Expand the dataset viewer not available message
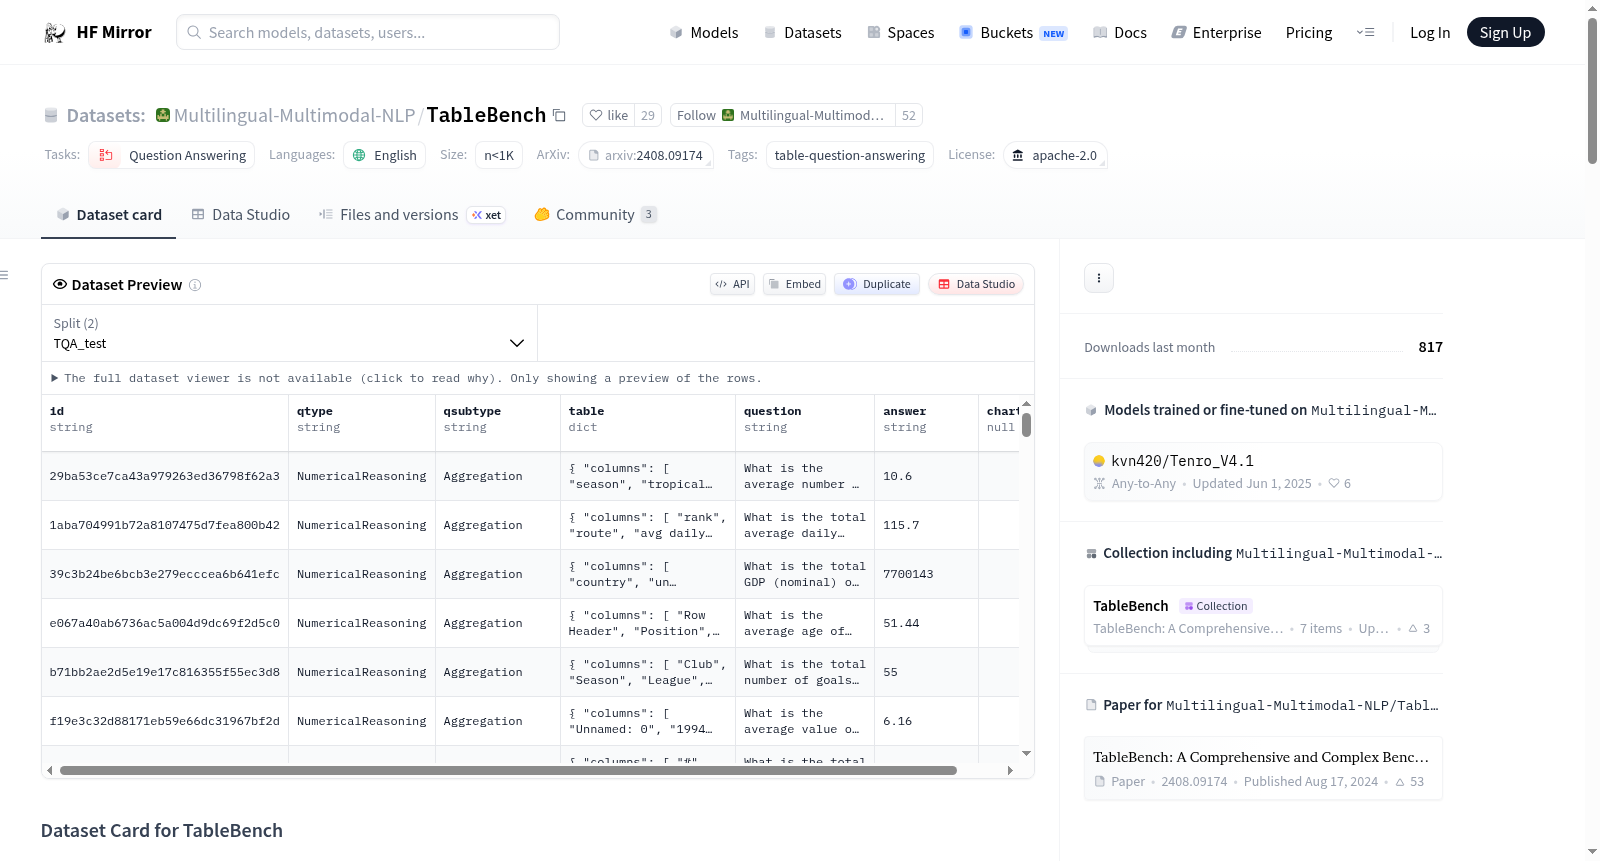This screenshot has height=861, width=1600. 407,378
